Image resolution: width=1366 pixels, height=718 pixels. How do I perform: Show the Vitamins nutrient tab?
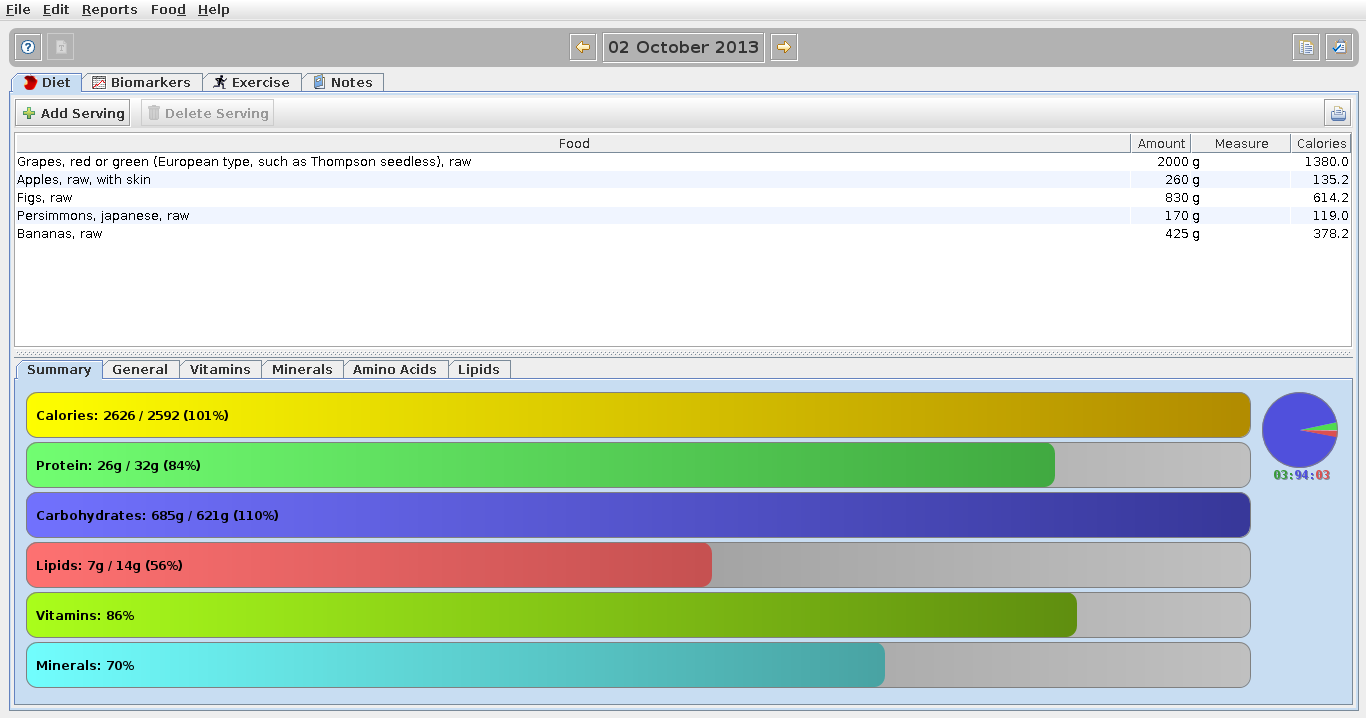click(220, 370)
